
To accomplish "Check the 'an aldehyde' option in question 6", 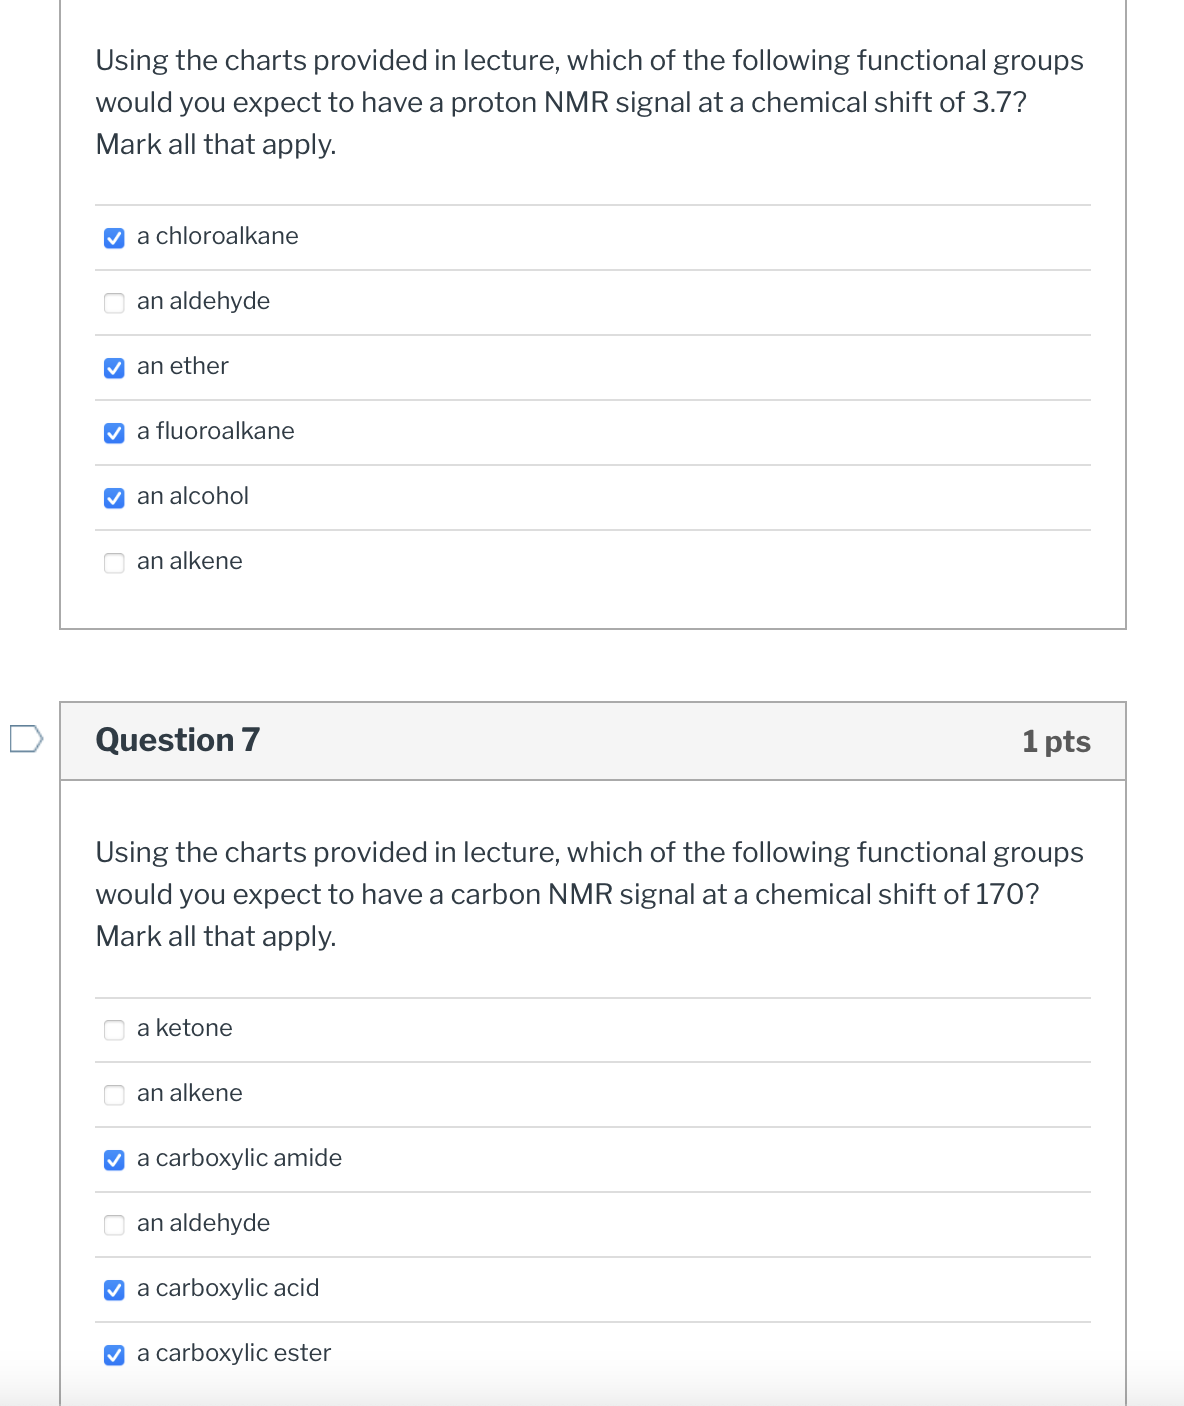I will (x=114, y=303).
